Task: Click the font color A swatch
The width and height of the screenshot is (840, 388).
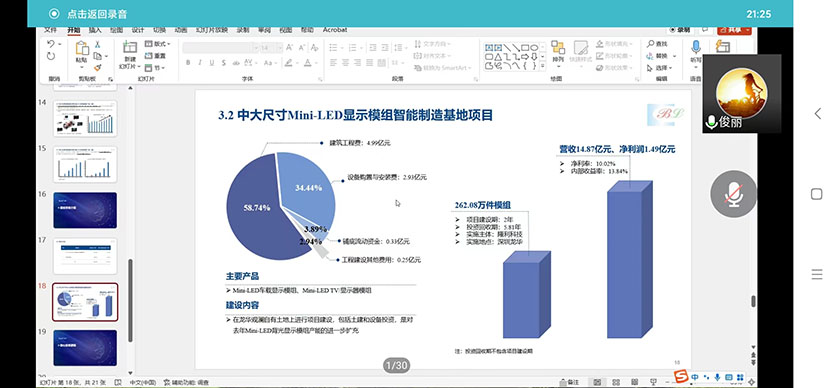Action: [x=308, y=63]
